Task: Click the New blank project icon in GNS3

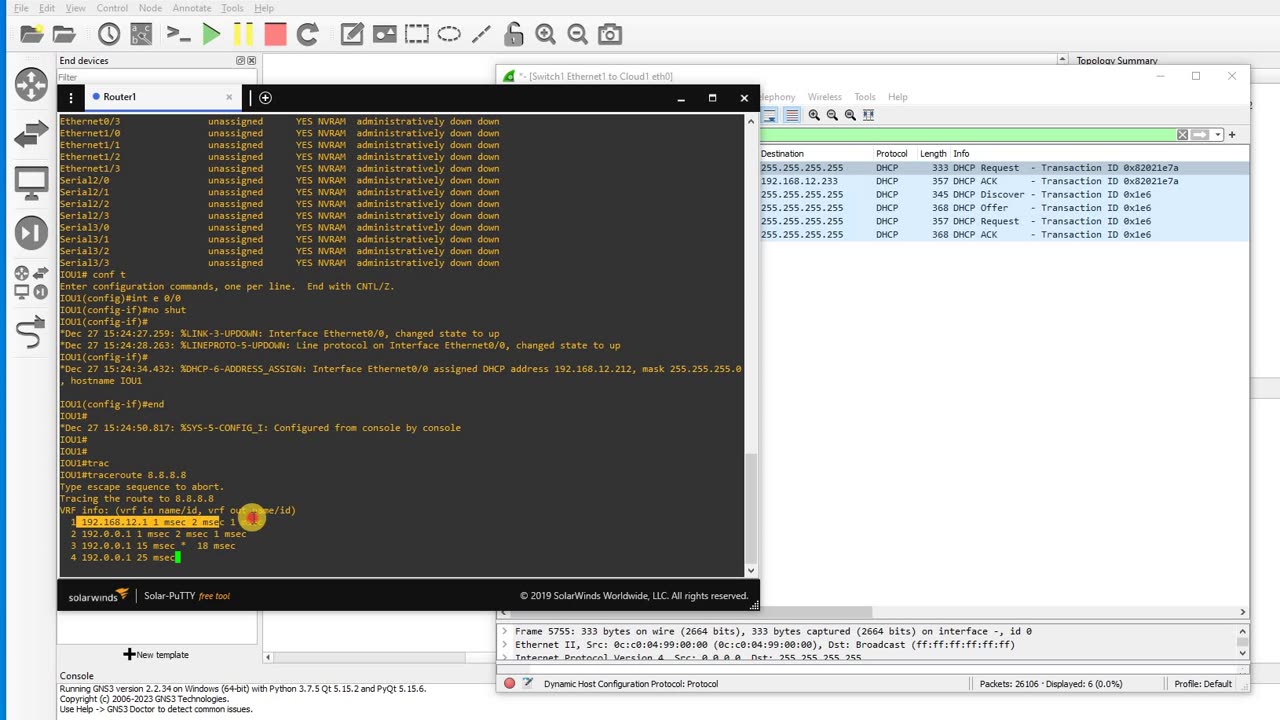Action: click(x=32, y=34)
